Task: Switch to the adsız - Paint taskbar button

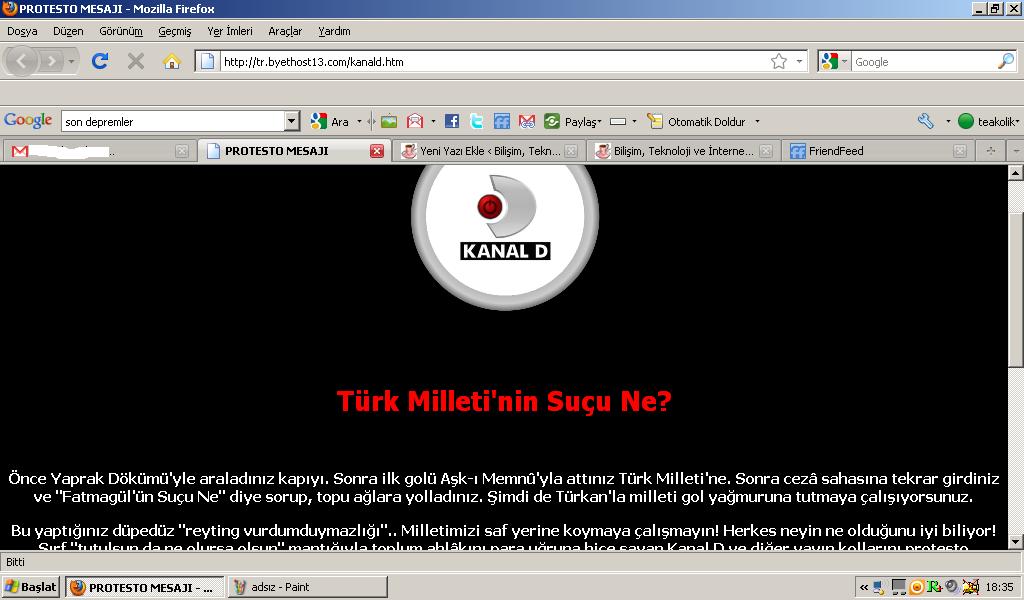Action: (308, 587)
